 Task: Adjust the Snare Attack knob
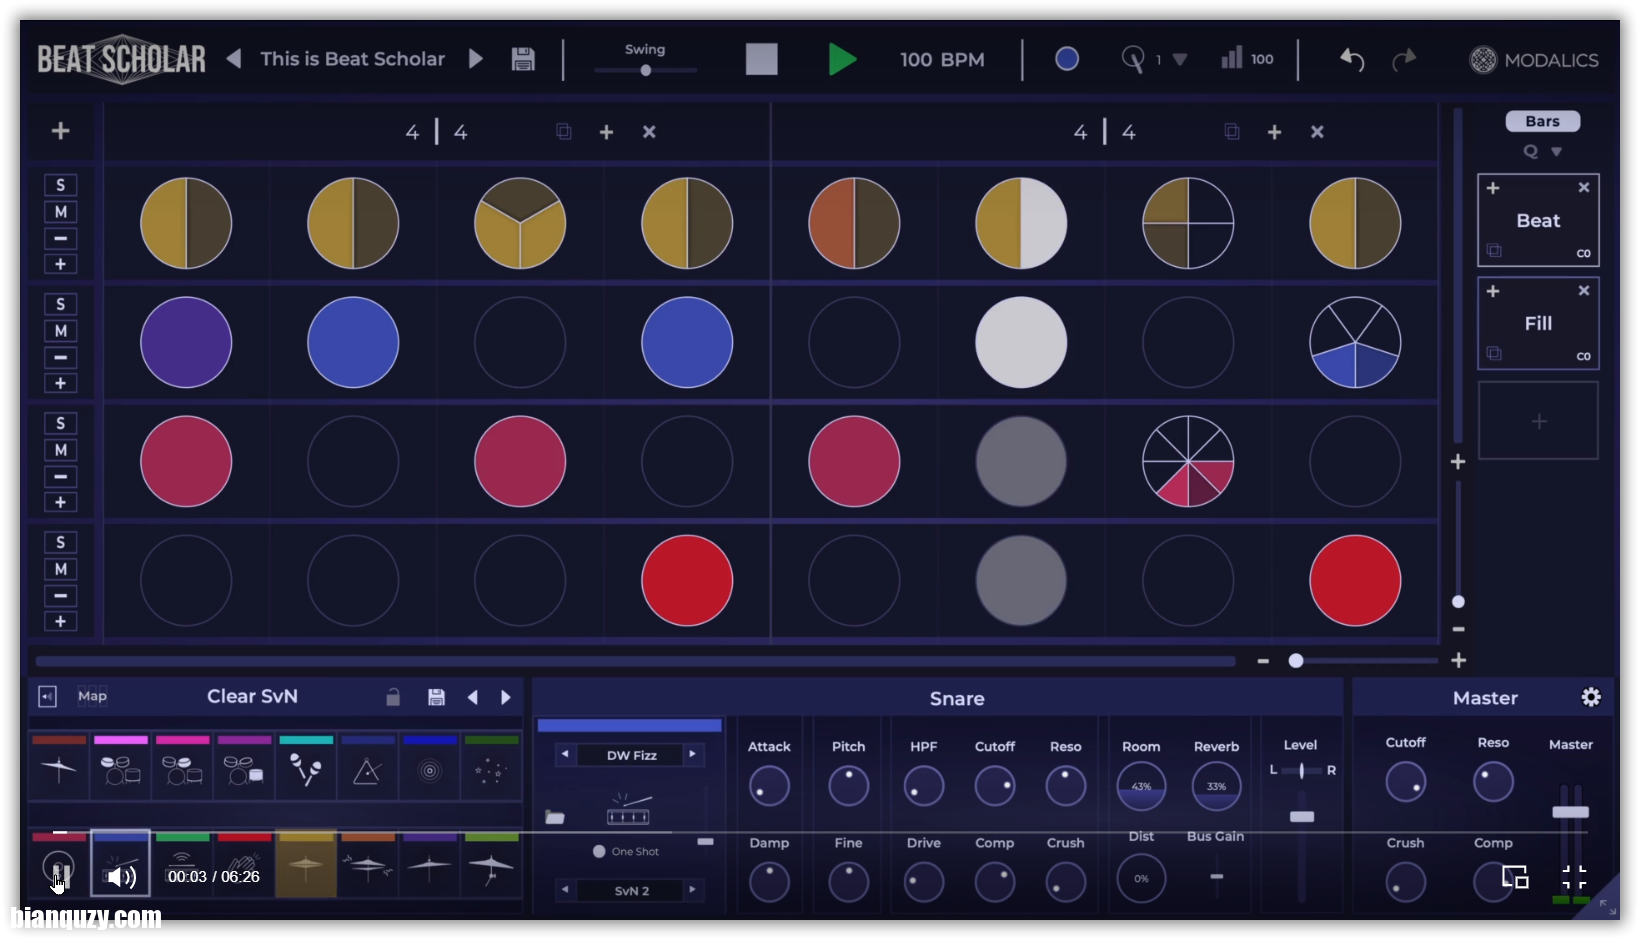click(769, 786)
